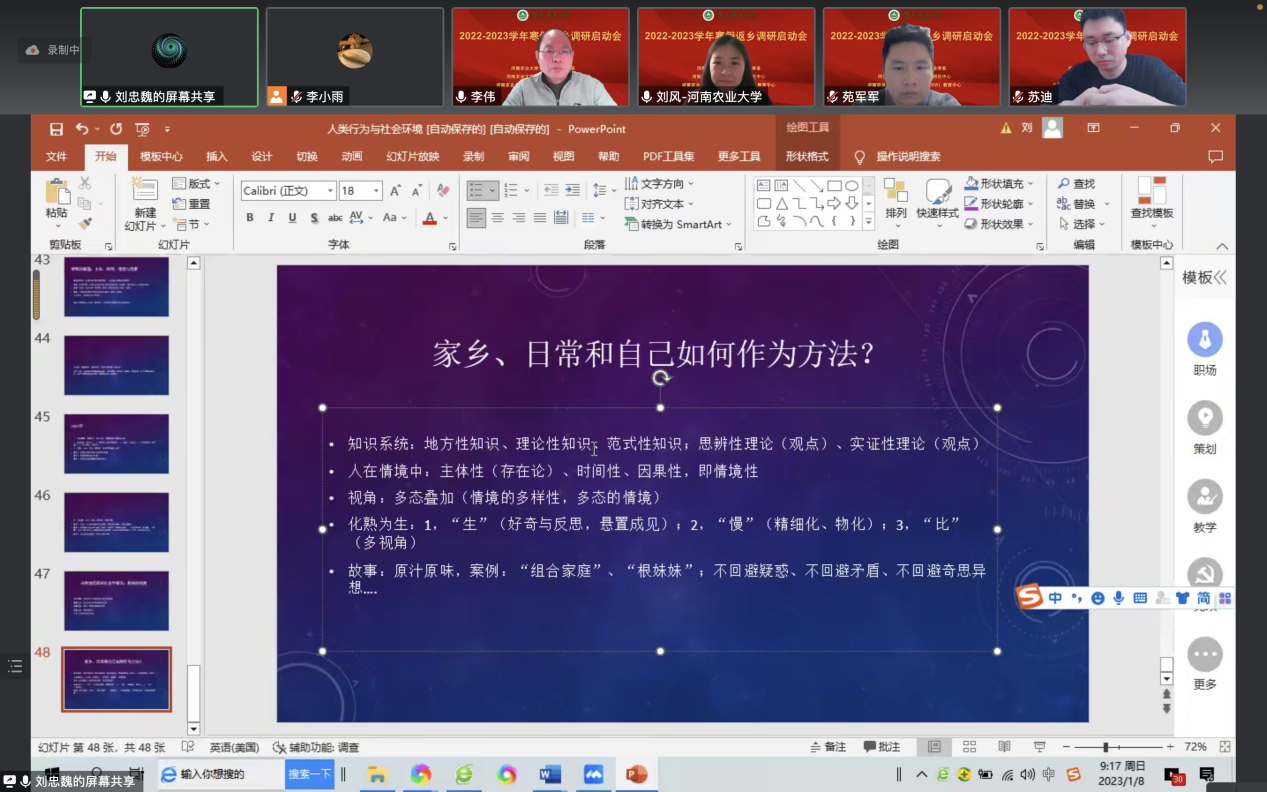Switch to slide sorter view in status bar
1267x792 pixels.
point(969,747)
